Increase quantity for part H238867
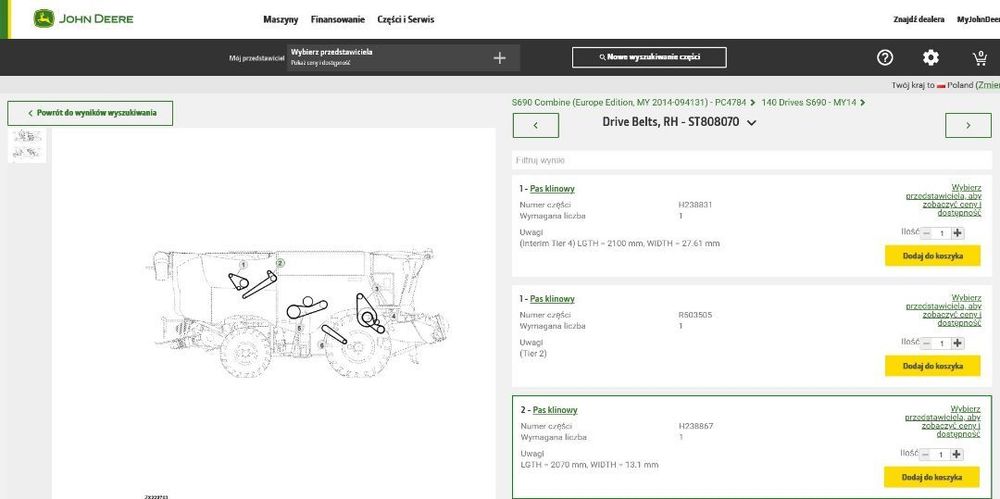Viewport: 1000px width, 499px height. 957,454
